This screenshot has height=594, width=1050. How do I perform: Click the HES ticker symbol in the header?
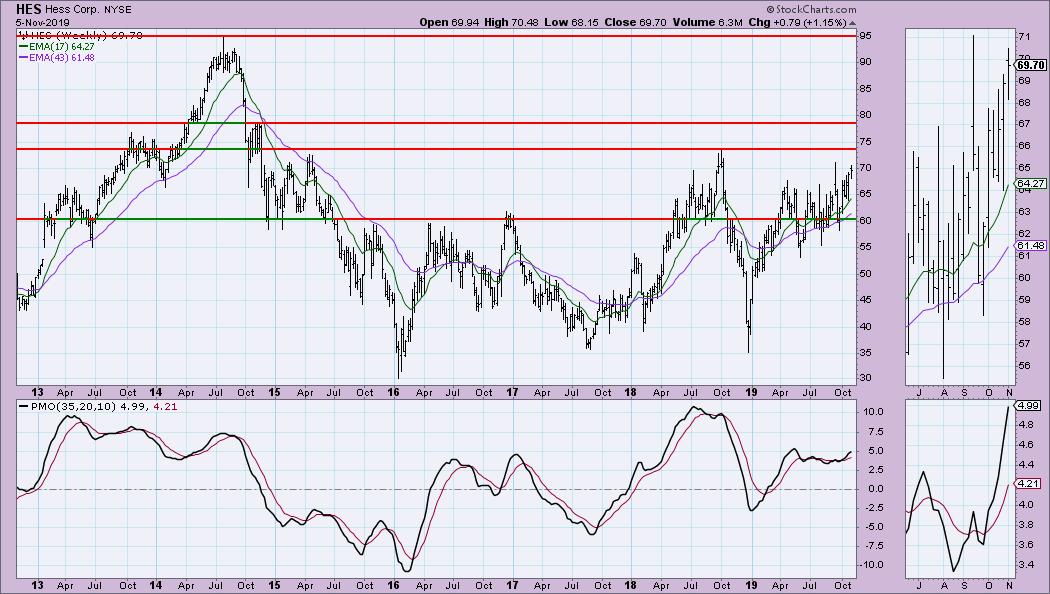pos(29,9)
